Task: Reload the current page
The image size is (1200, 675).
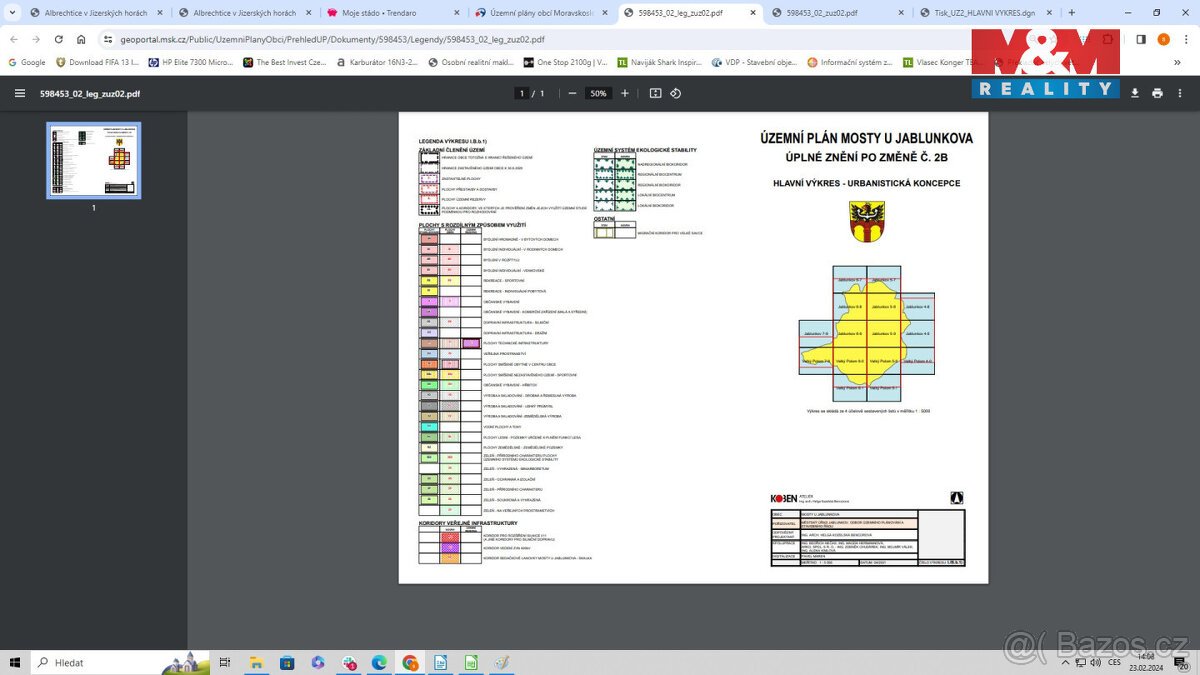Action: click(x=59, y=39)
